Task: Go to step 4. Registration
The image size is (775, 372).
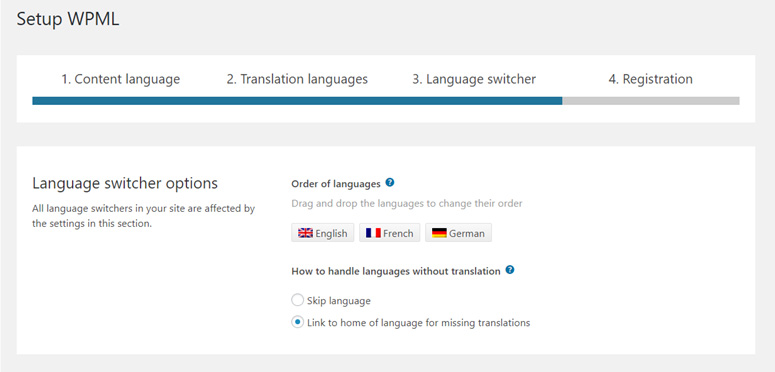Action: (x=650, y=79)
